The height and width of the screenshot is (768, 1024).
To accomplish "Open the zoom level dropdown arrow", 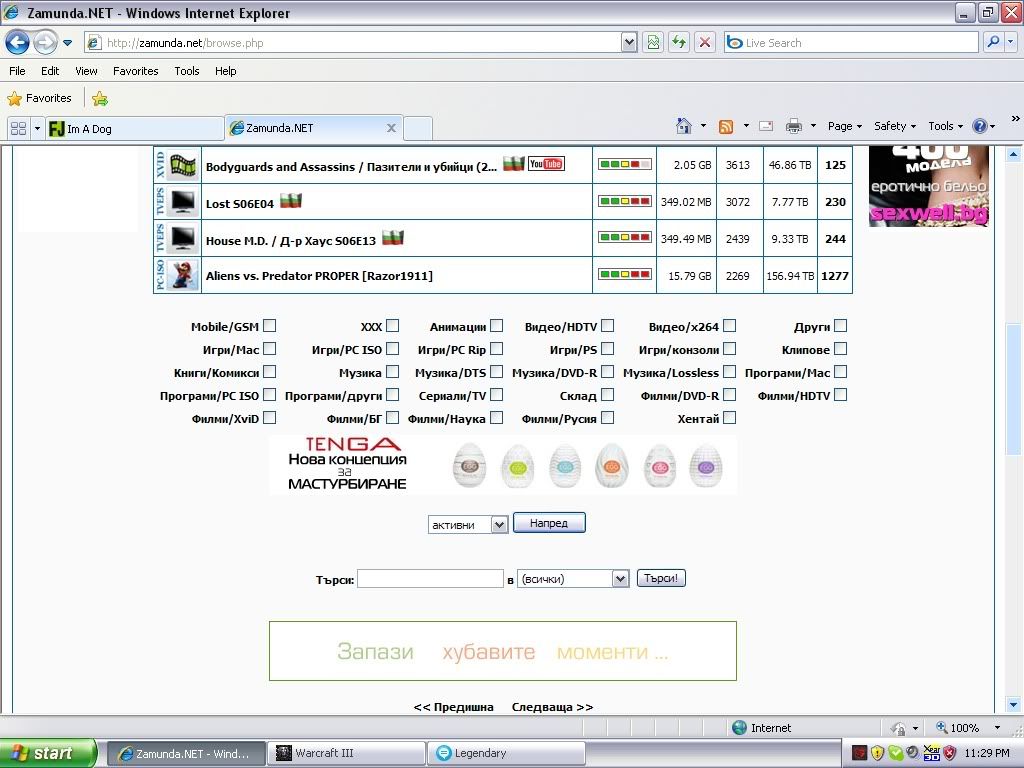I will pos(997,728).
